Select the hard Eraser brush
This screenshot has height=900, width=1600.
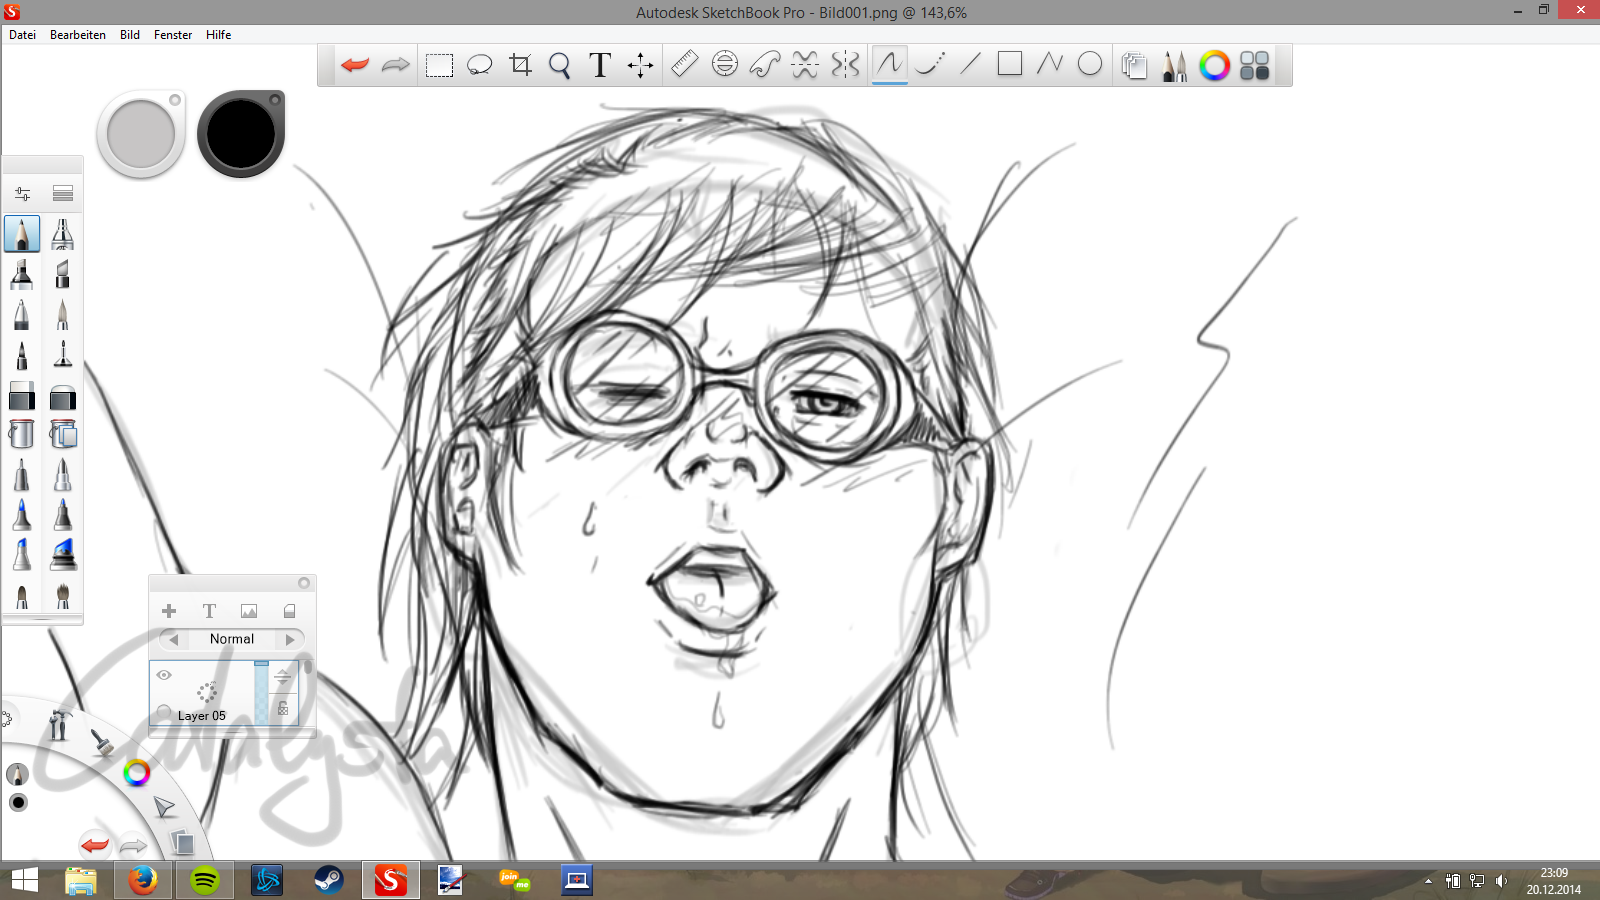[x=21, y=396]
